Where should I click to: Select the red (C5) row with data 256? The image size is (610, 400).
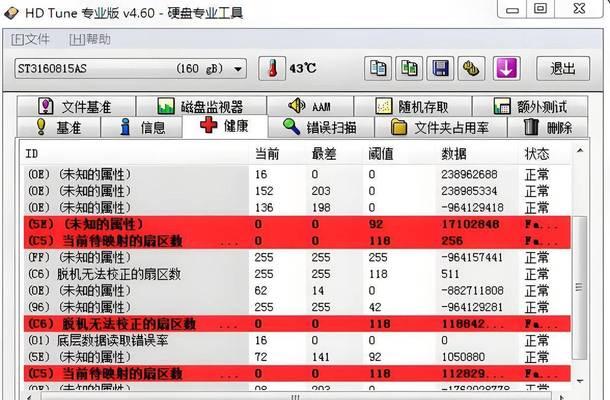[297, 241]
